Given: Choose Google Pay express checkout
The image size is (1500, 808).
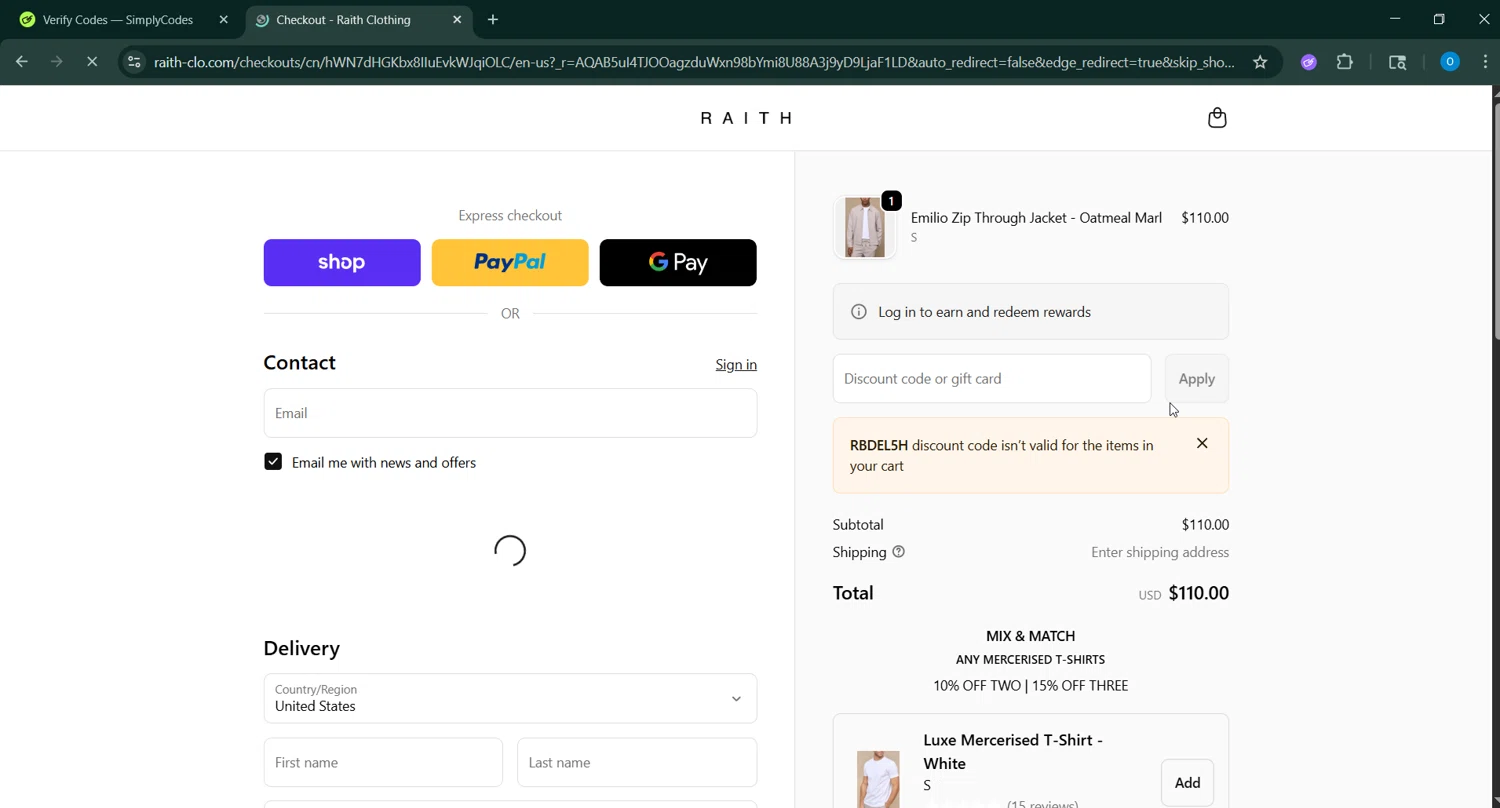Looking at the screenshot, I should [678, 262].
